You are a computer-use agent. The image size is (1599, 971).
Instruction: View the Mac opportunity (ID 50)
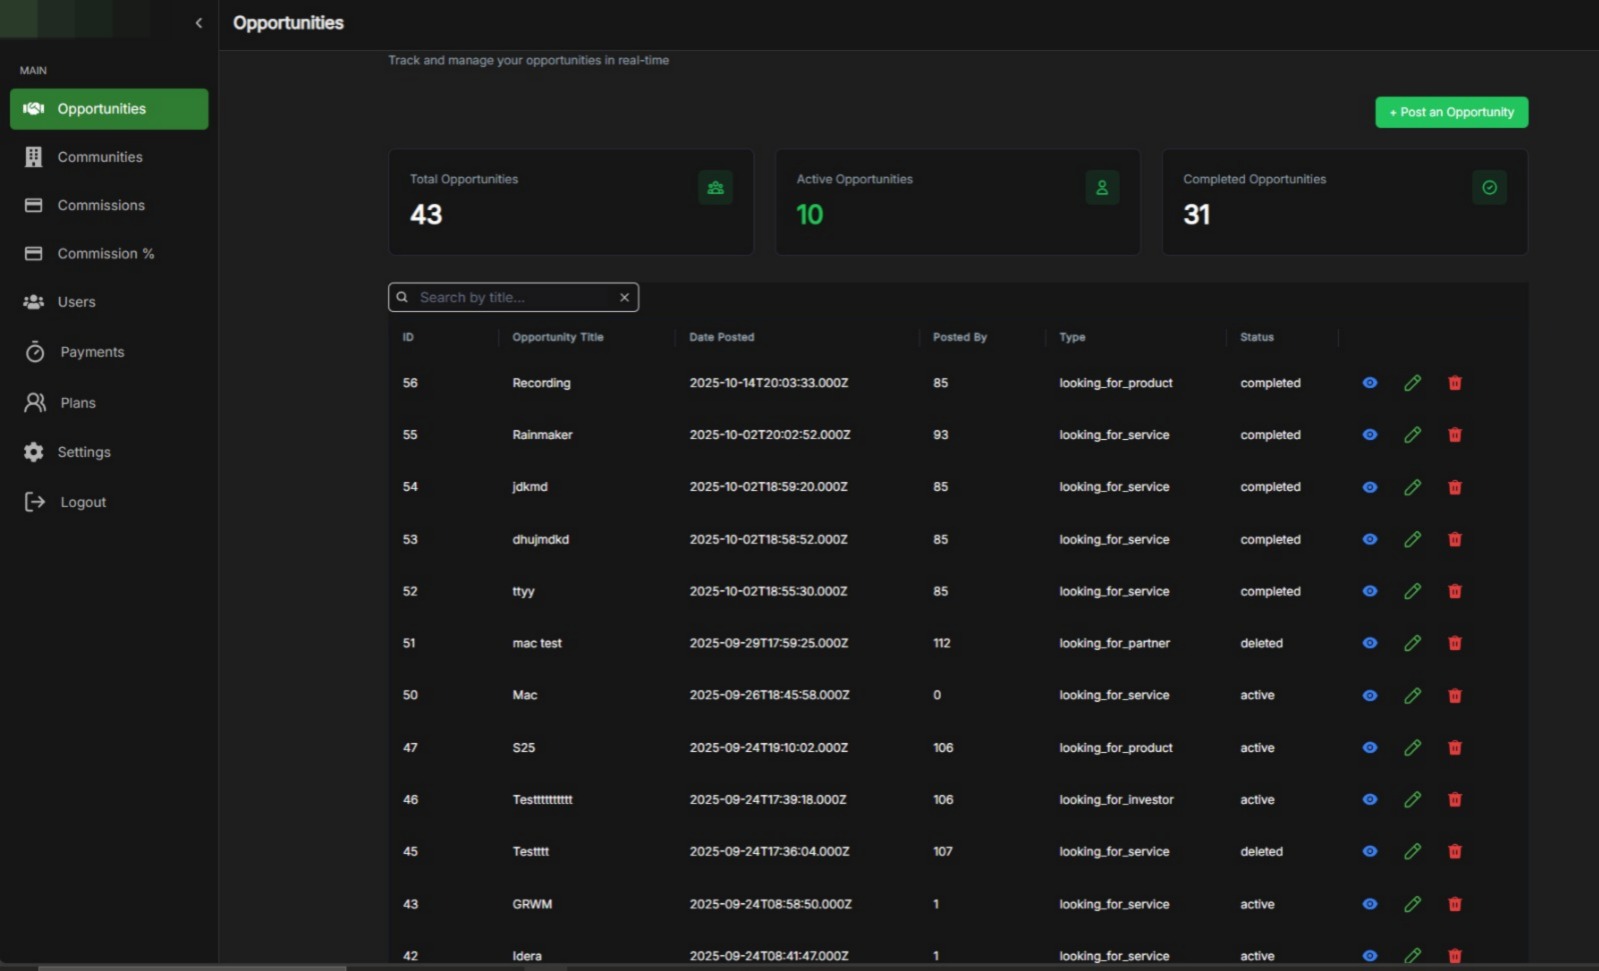[x=1370, y=695]
